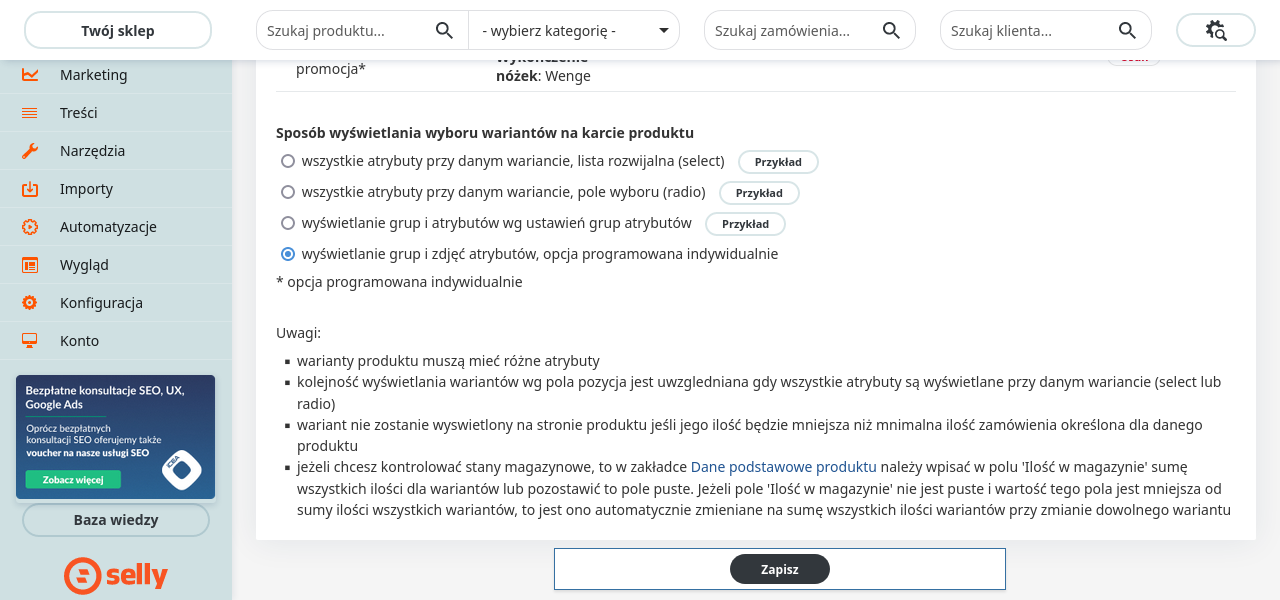The width and height of the screenshot is (1280, 600).
Task: Click the product search magnifier icon
Action: (x=445, y=31)
